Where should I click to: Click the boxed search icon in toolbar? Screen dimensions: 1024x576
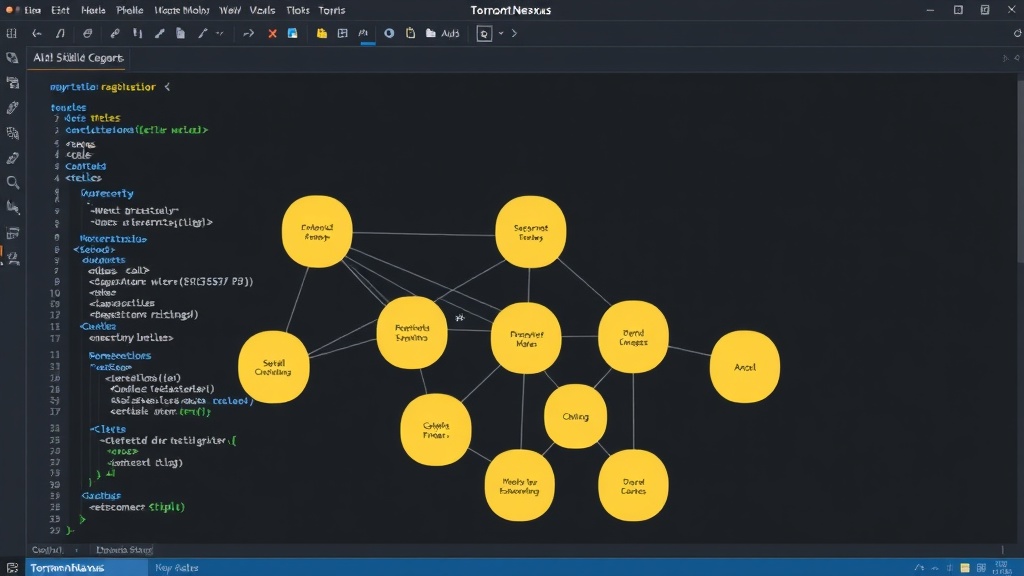484,33
